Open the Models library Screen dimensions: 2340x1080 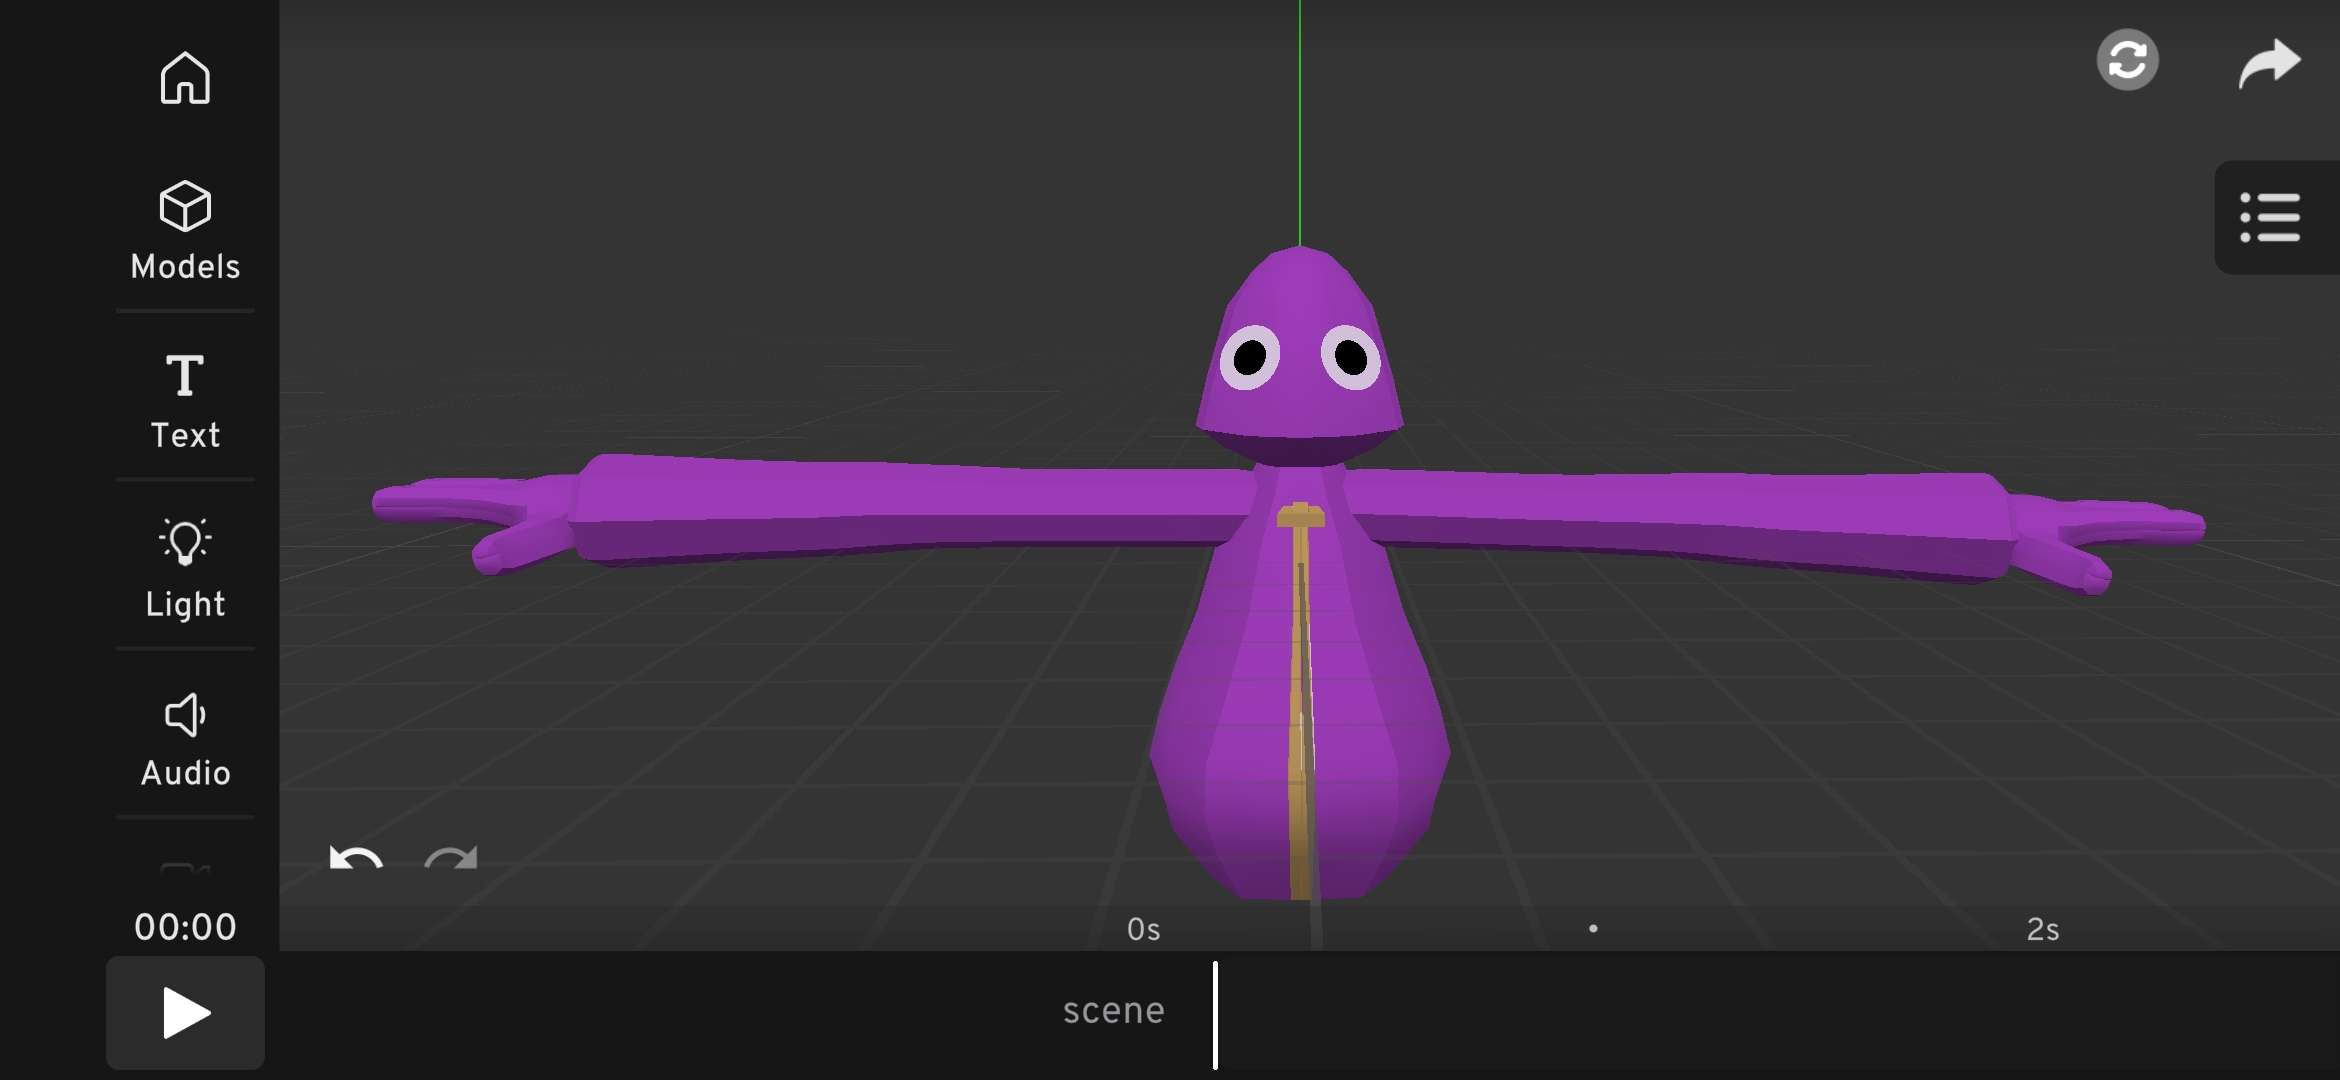[x=185, y=230]
